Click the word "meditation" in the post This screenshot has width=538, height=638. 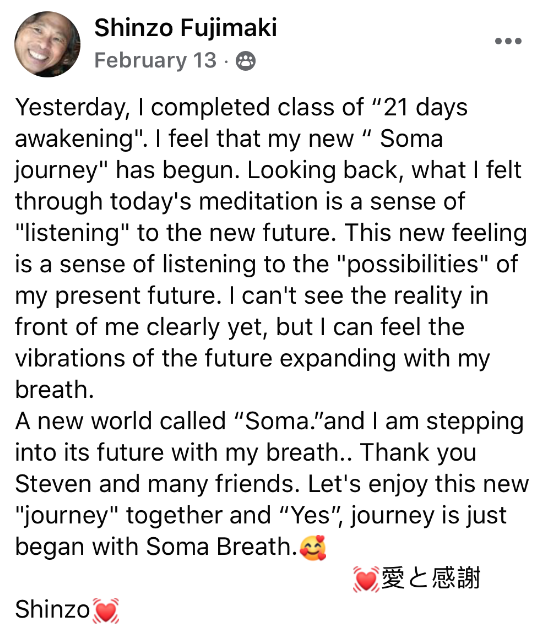[258, 202]
